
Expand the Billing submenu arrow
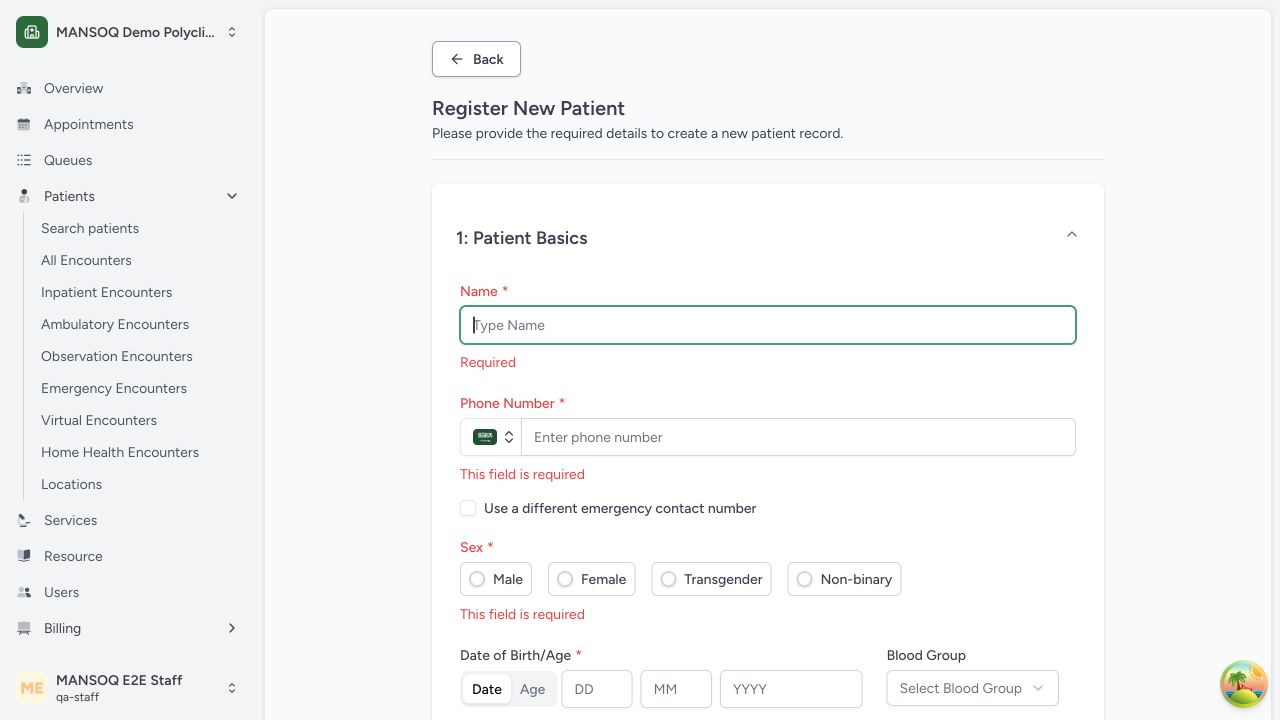(x=232, y=628)
